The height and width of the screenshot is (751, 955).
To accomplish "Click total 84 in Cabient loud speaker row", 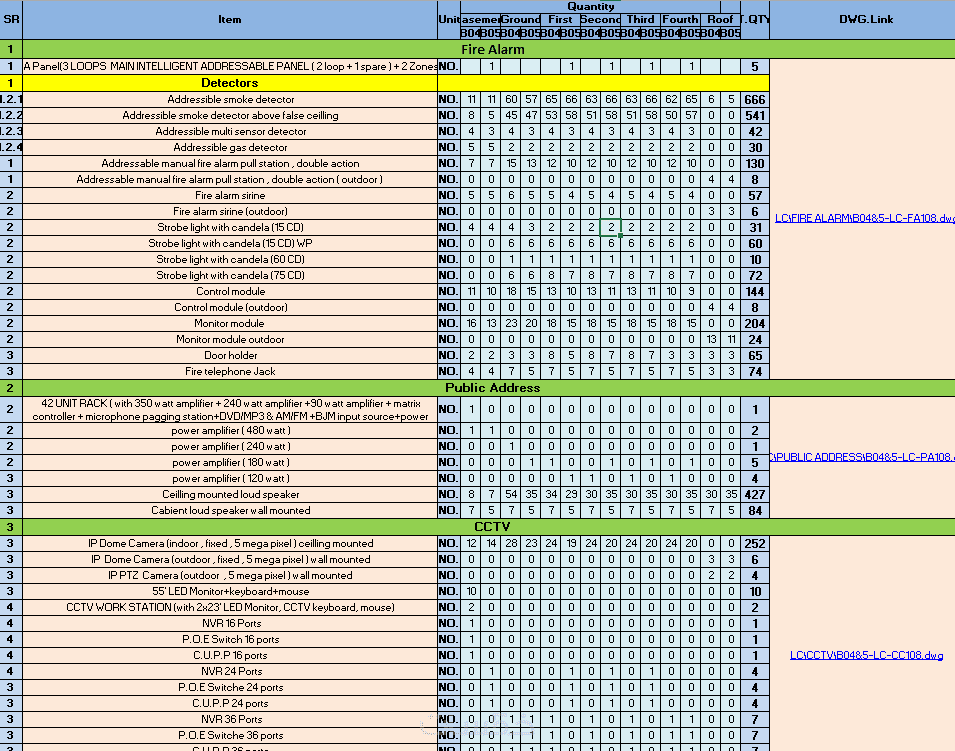I will pyautogui.click(x=755, y=510).
